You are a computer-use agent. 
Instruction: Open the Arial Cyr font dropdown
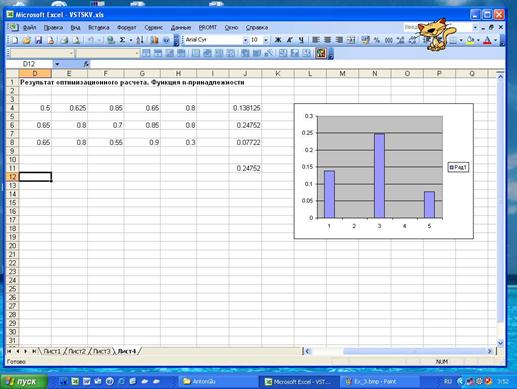[245, 40]
